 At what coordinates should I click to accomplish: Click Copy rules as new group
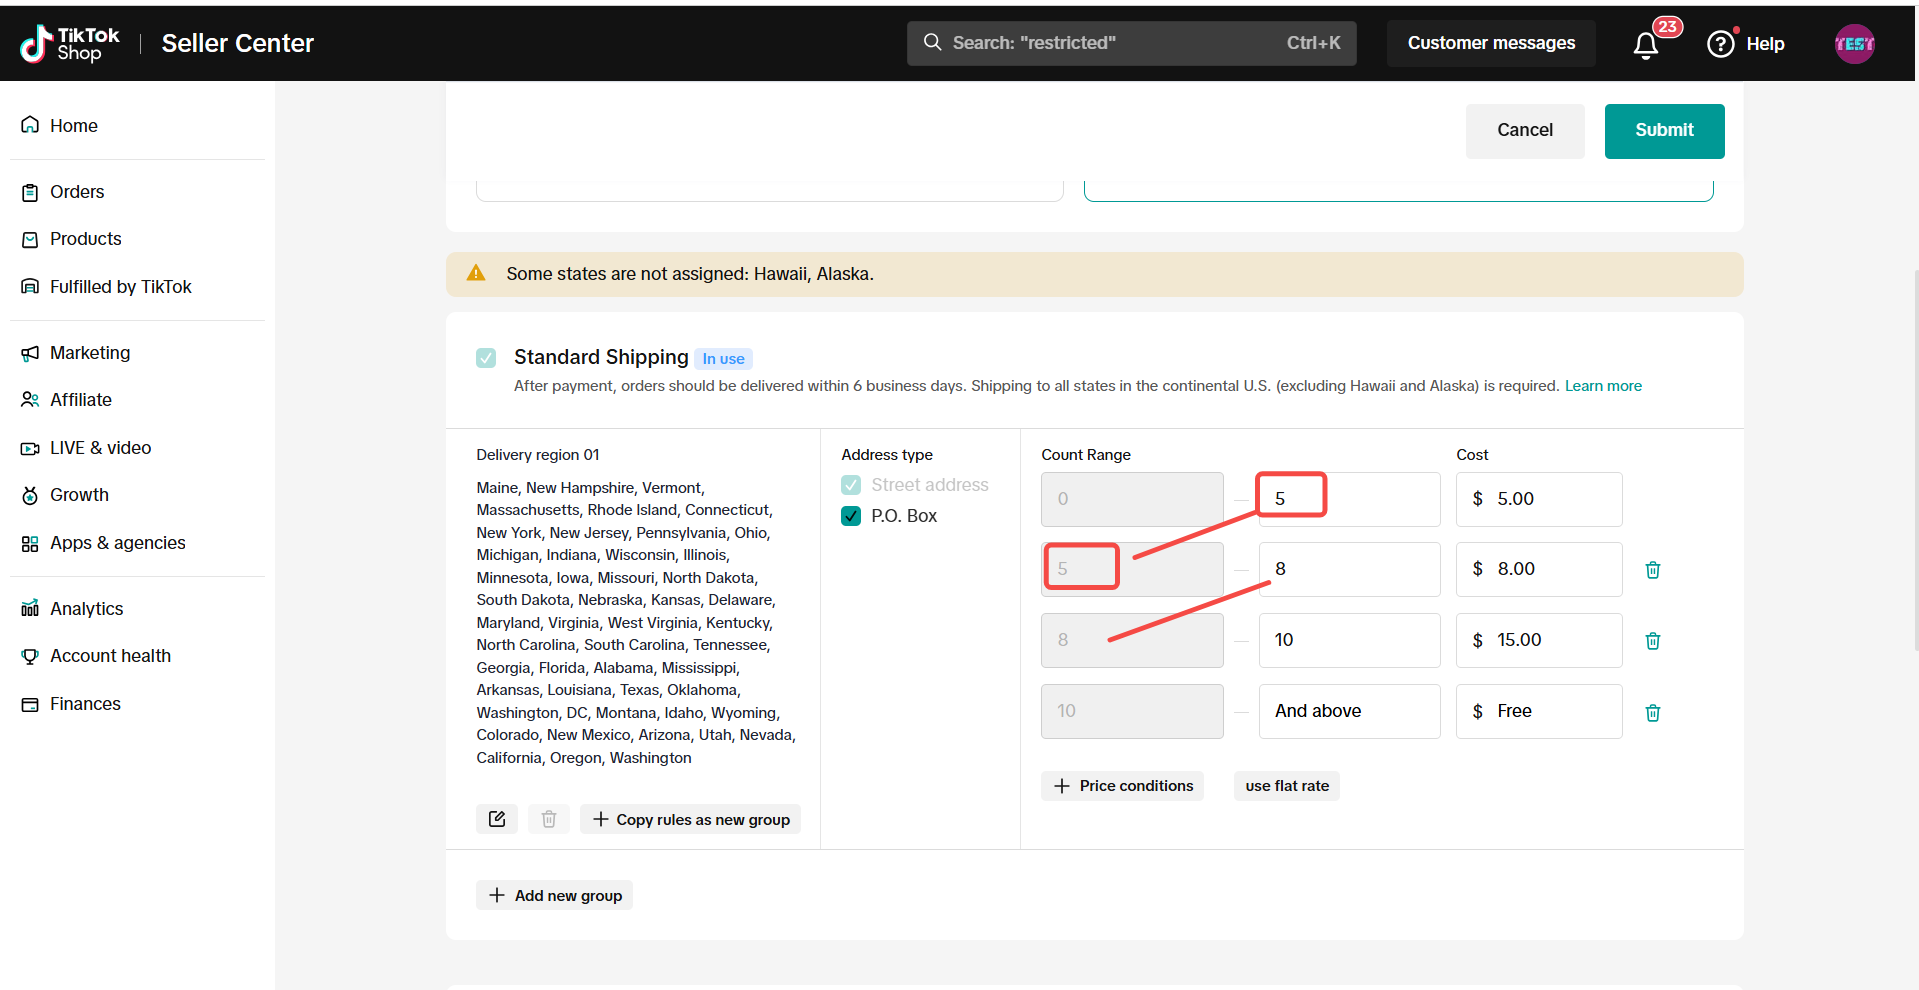pos(691,819)
